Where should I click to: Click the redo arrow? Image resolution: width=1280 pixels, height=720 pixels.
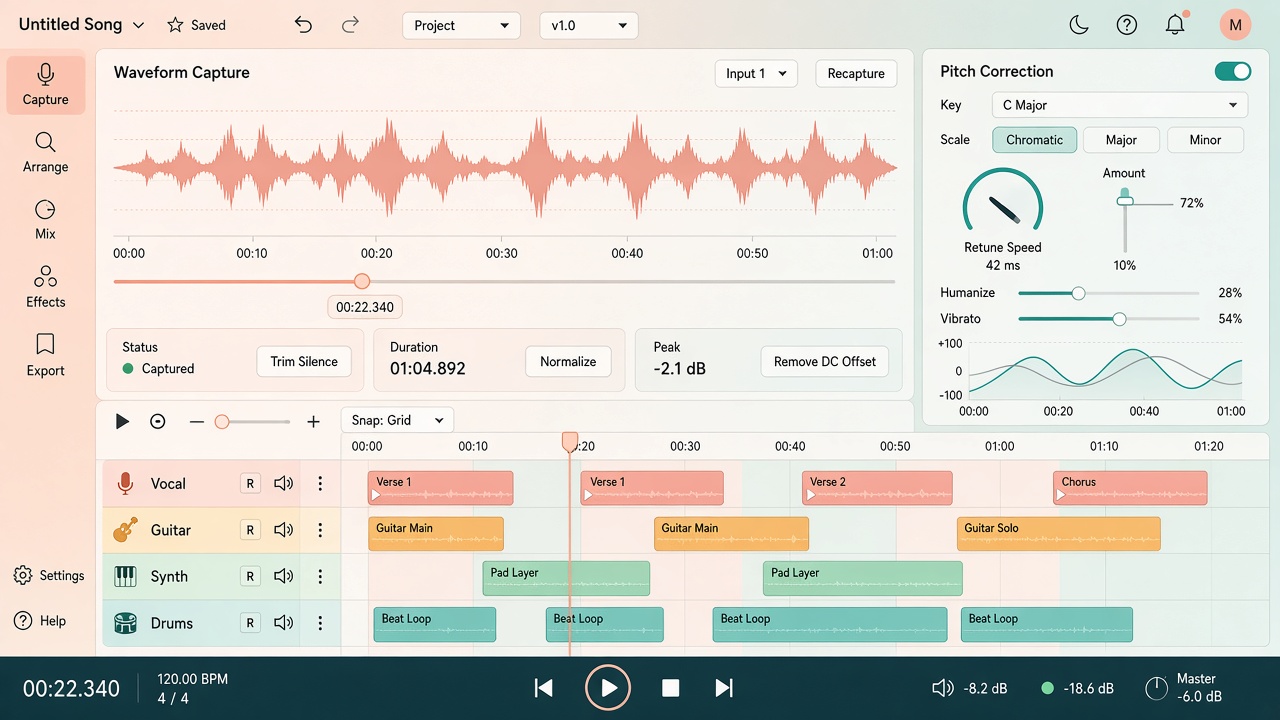pyautogui.click(x=350, y=25)
